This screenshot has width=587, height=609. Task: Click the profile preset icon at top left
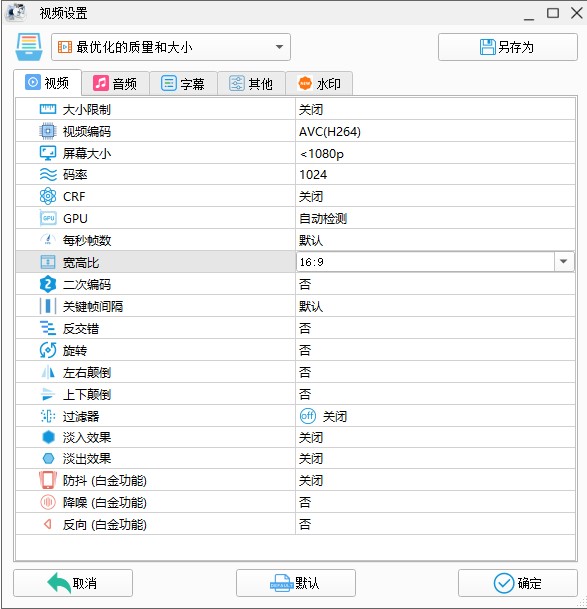click(29, 47)
